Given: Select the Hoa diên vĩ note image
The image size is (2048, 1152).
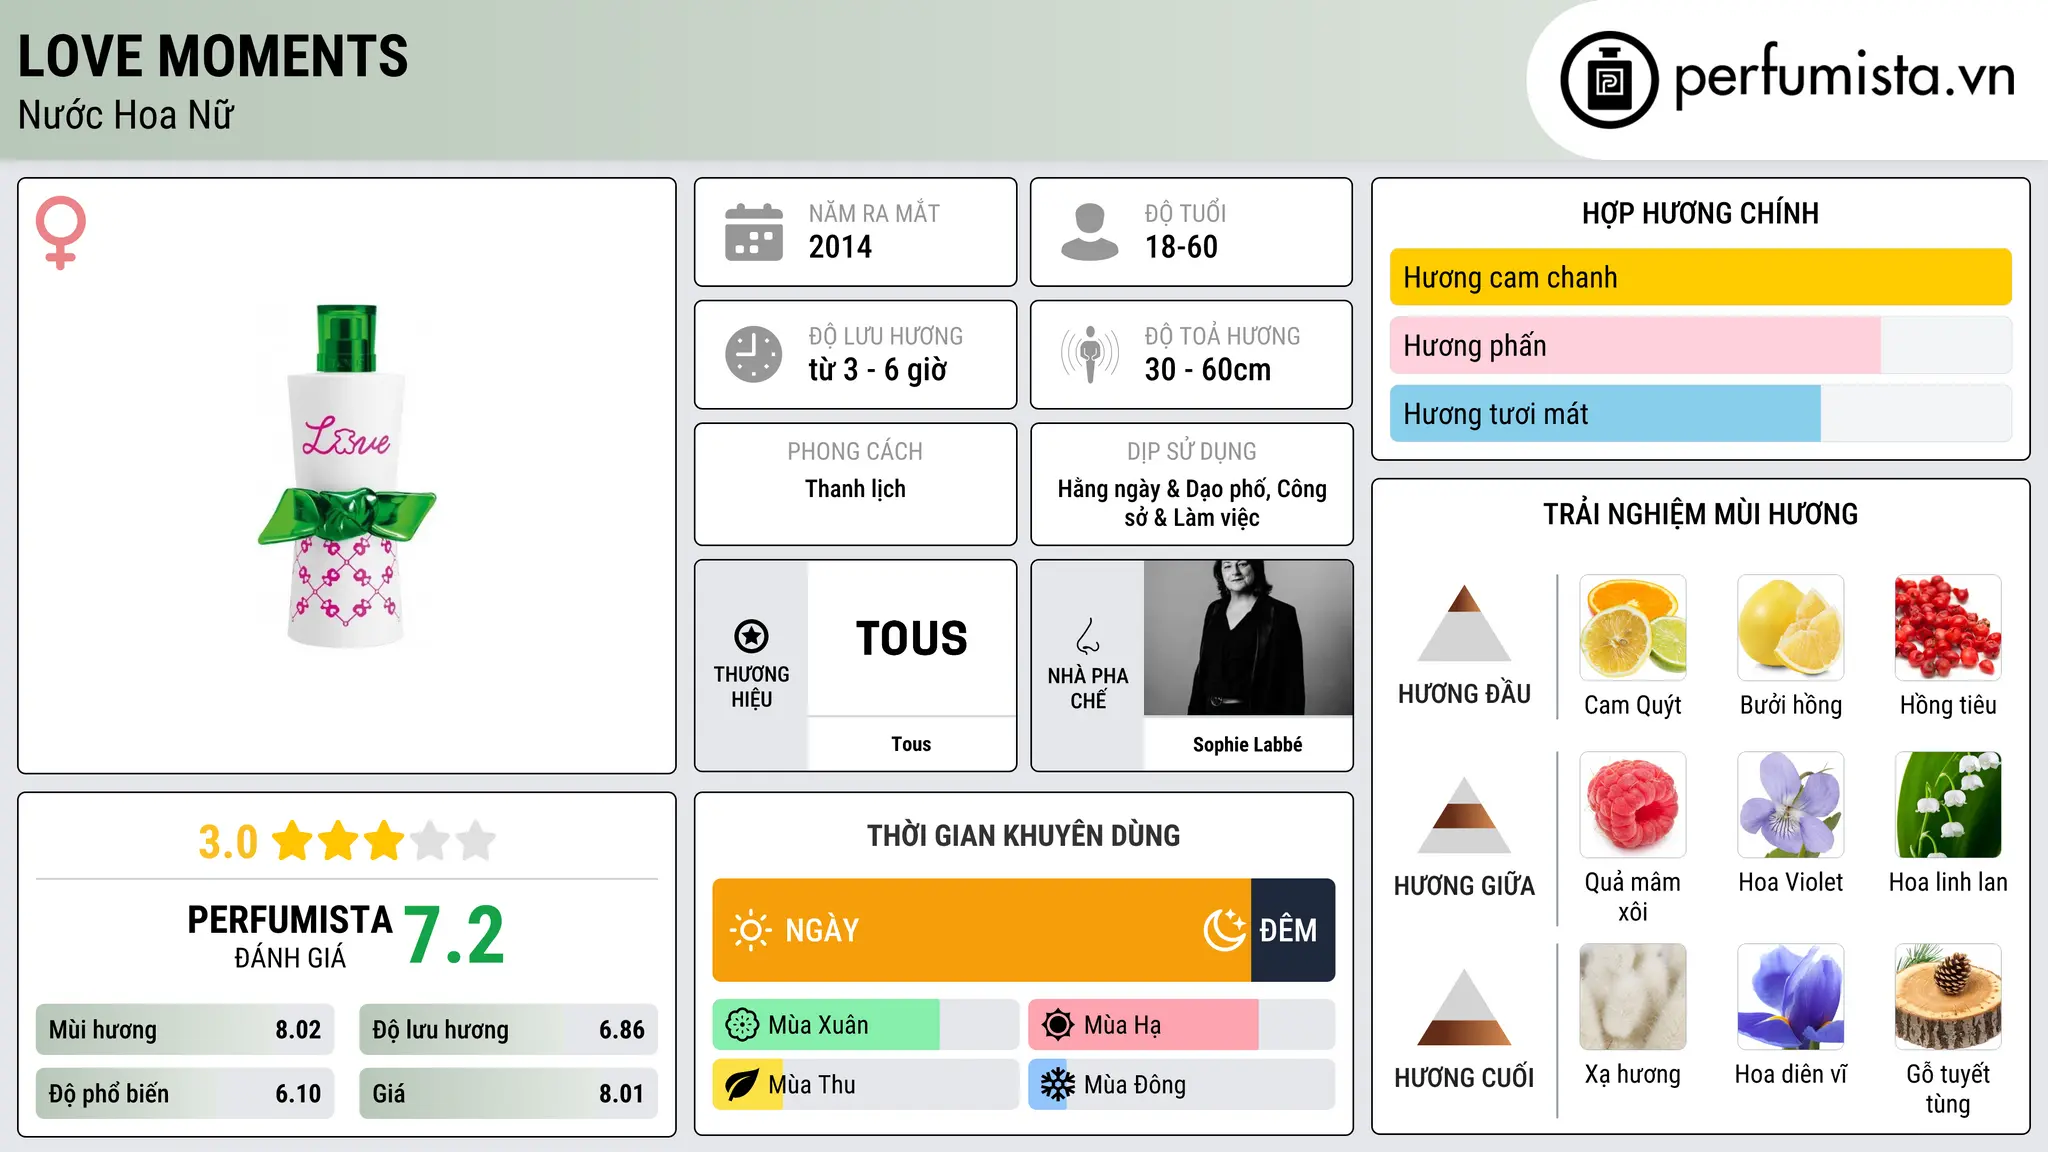Looking at the screenshot, I should click(1791, 997).
